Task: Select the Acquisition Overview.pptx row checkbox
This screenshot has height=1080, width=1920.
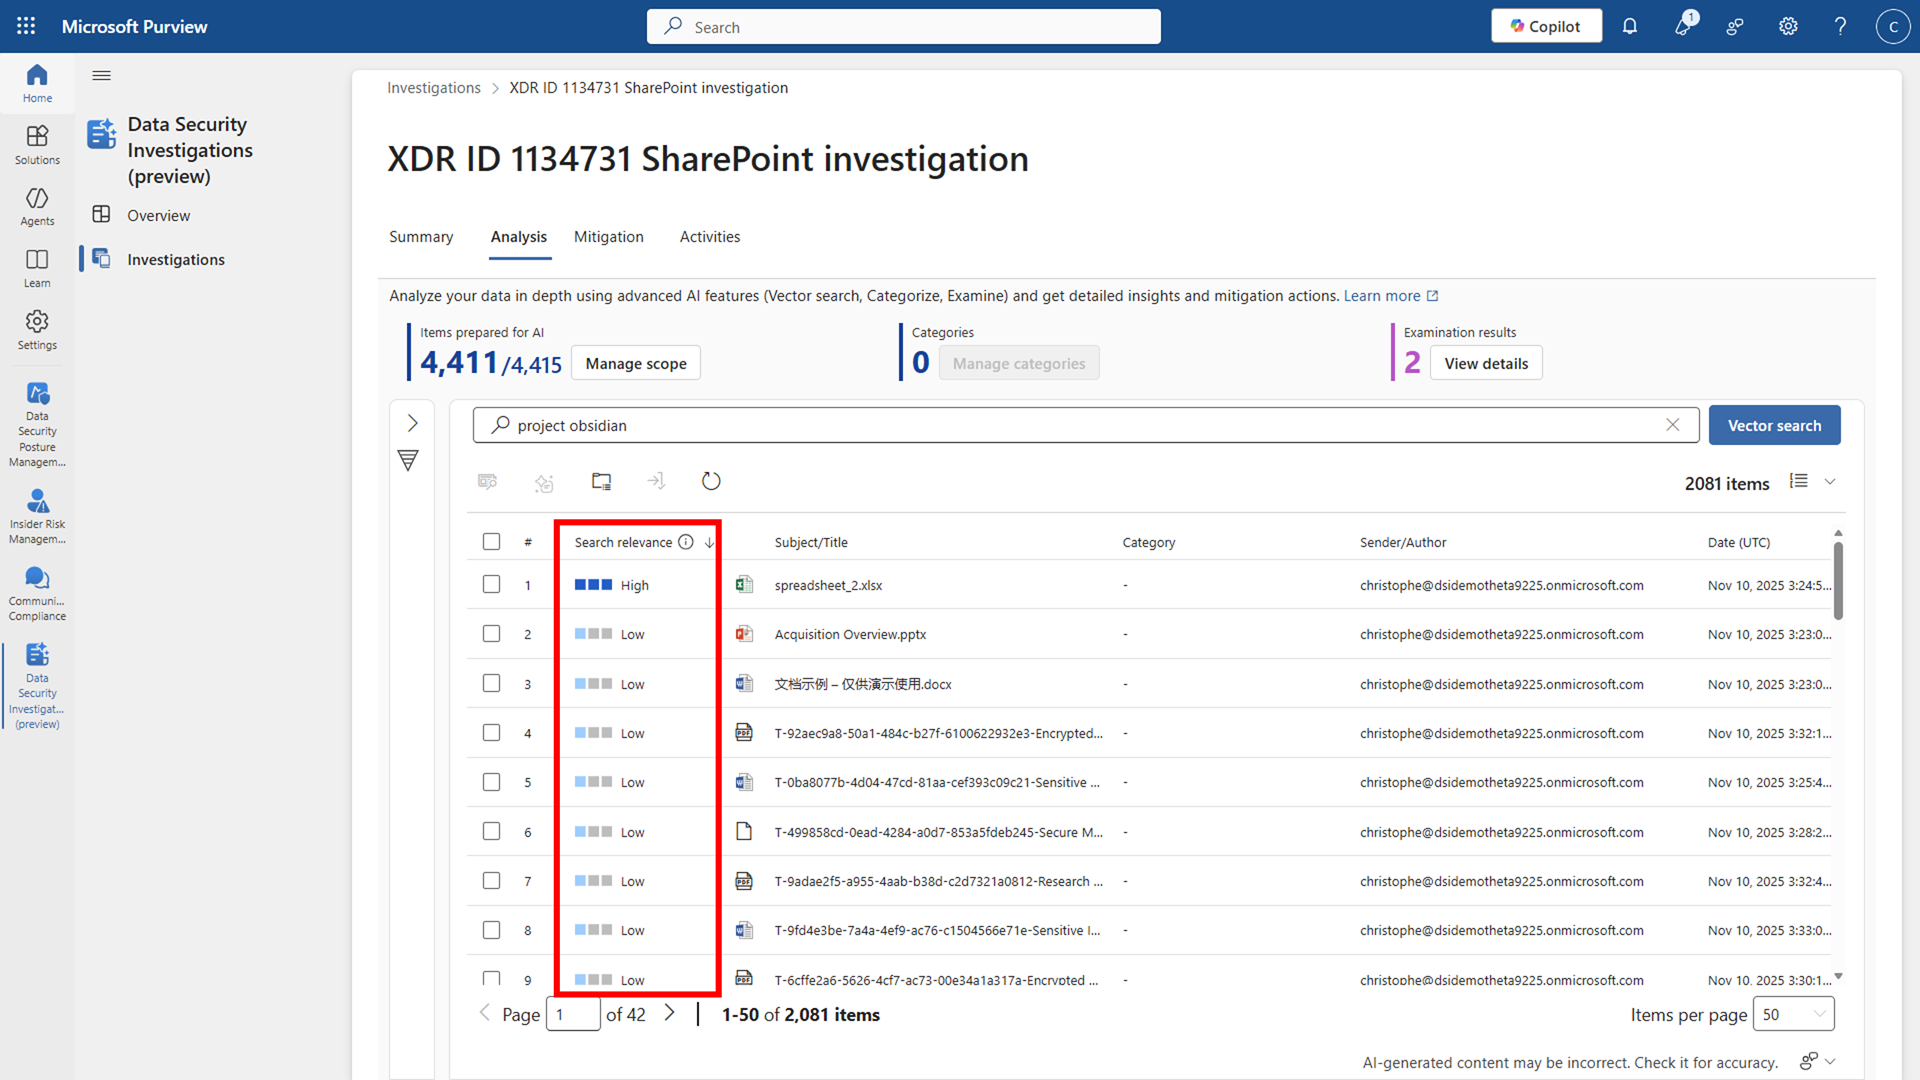Action: tap(491, 633)
